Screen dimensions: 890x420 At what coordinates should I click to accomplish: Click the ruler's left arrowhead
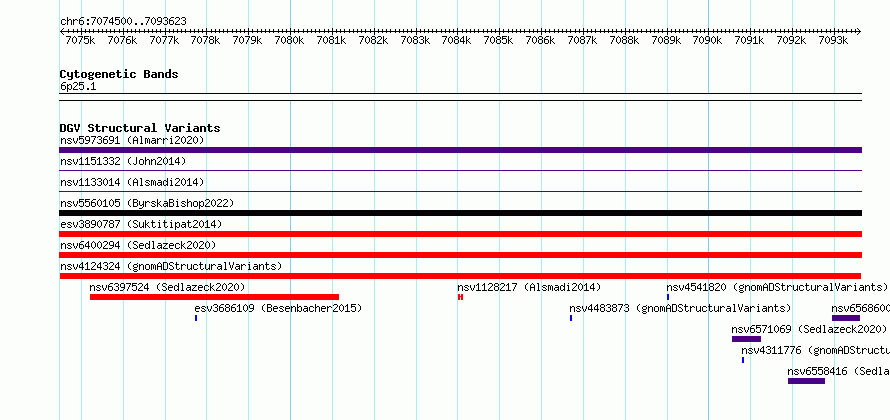click(x=62, y=31)
